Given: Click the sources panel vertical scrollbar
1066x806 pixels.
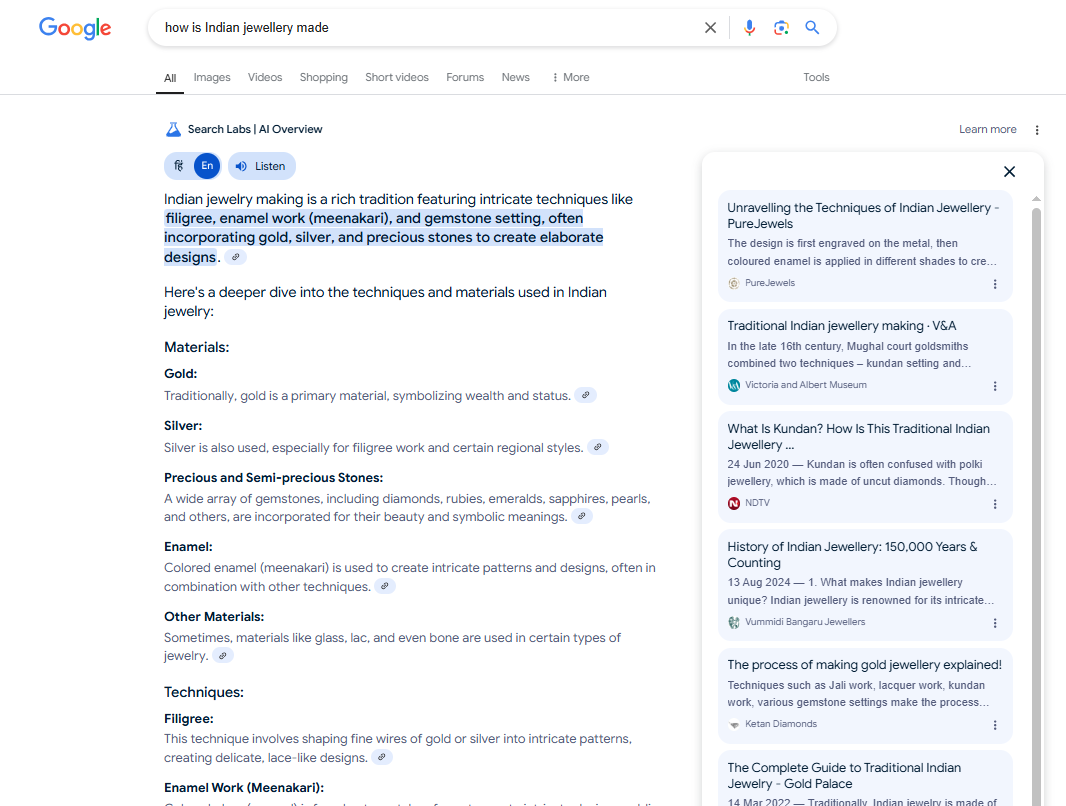Looking at the screenshot, I should [x=1036, y=500].
